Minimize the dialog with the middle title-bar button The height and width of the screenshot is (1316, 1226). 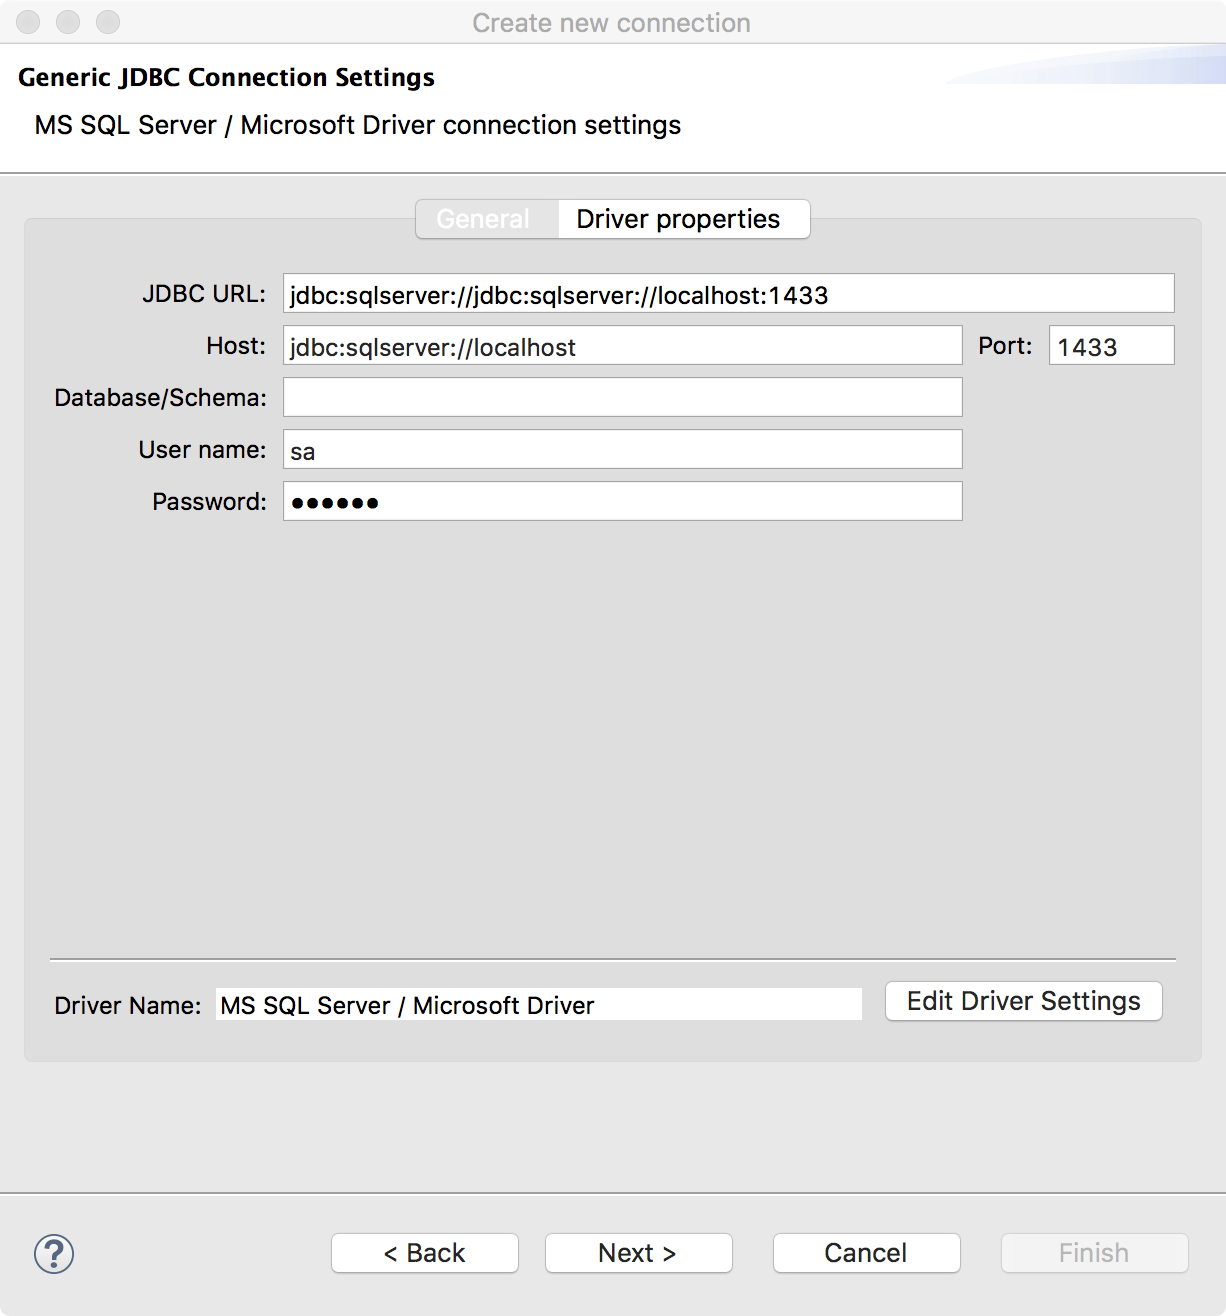pyautogui.click(x=68, y=22)
